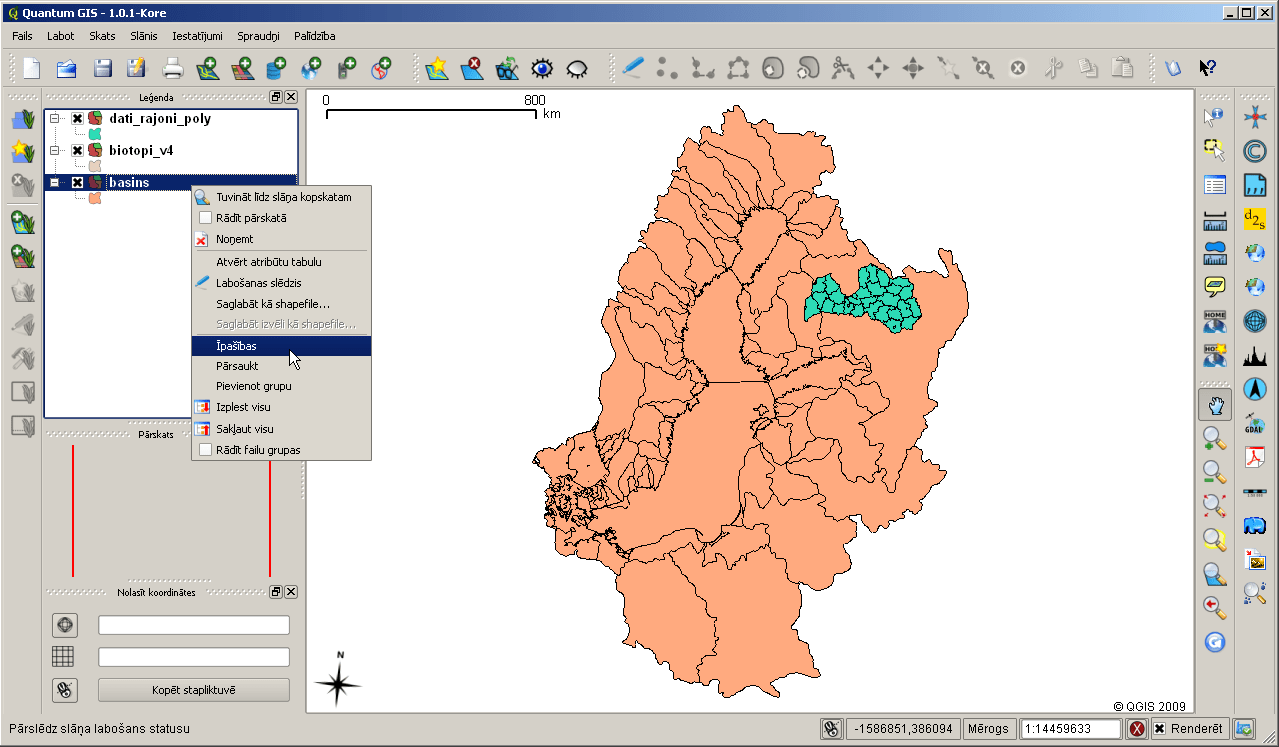Check 'Rādīt failu grupas' option

coord(205,450)
